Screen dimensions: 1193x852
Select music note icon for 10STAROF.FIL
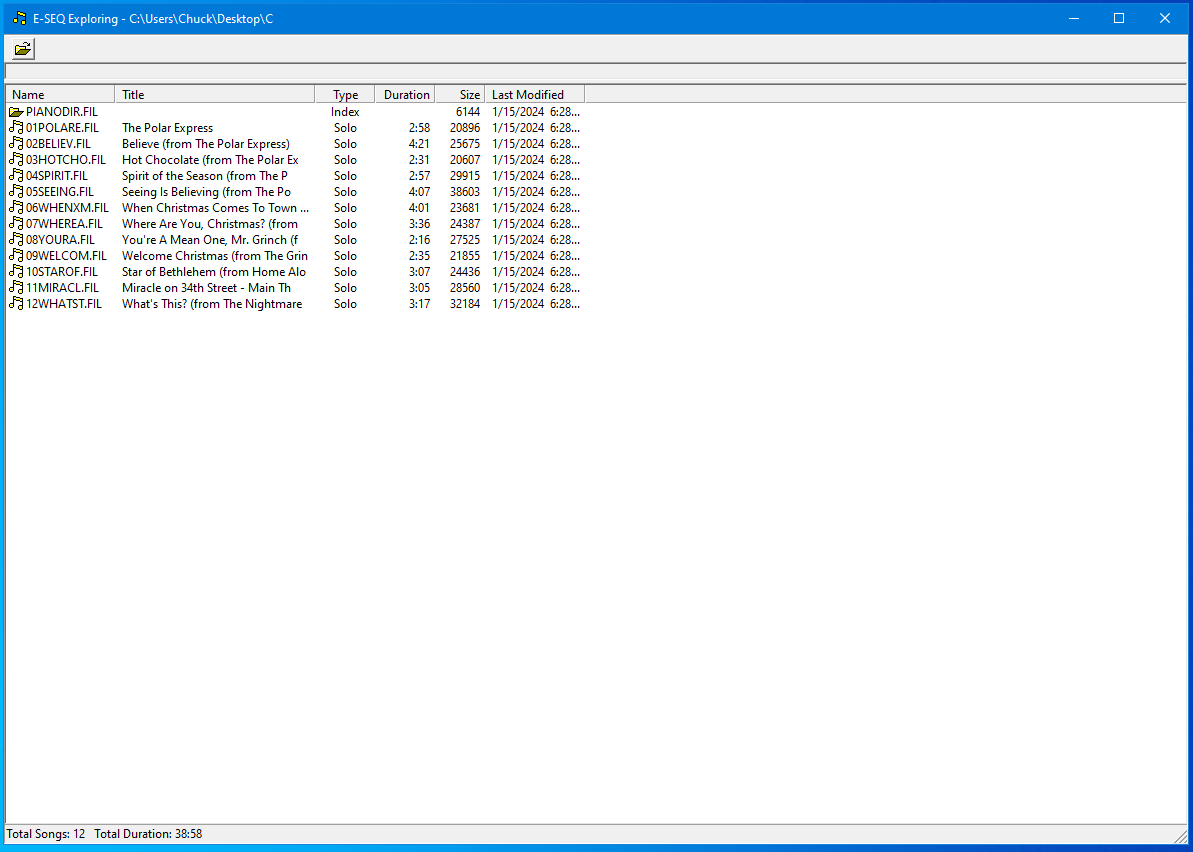pos(16,272)
